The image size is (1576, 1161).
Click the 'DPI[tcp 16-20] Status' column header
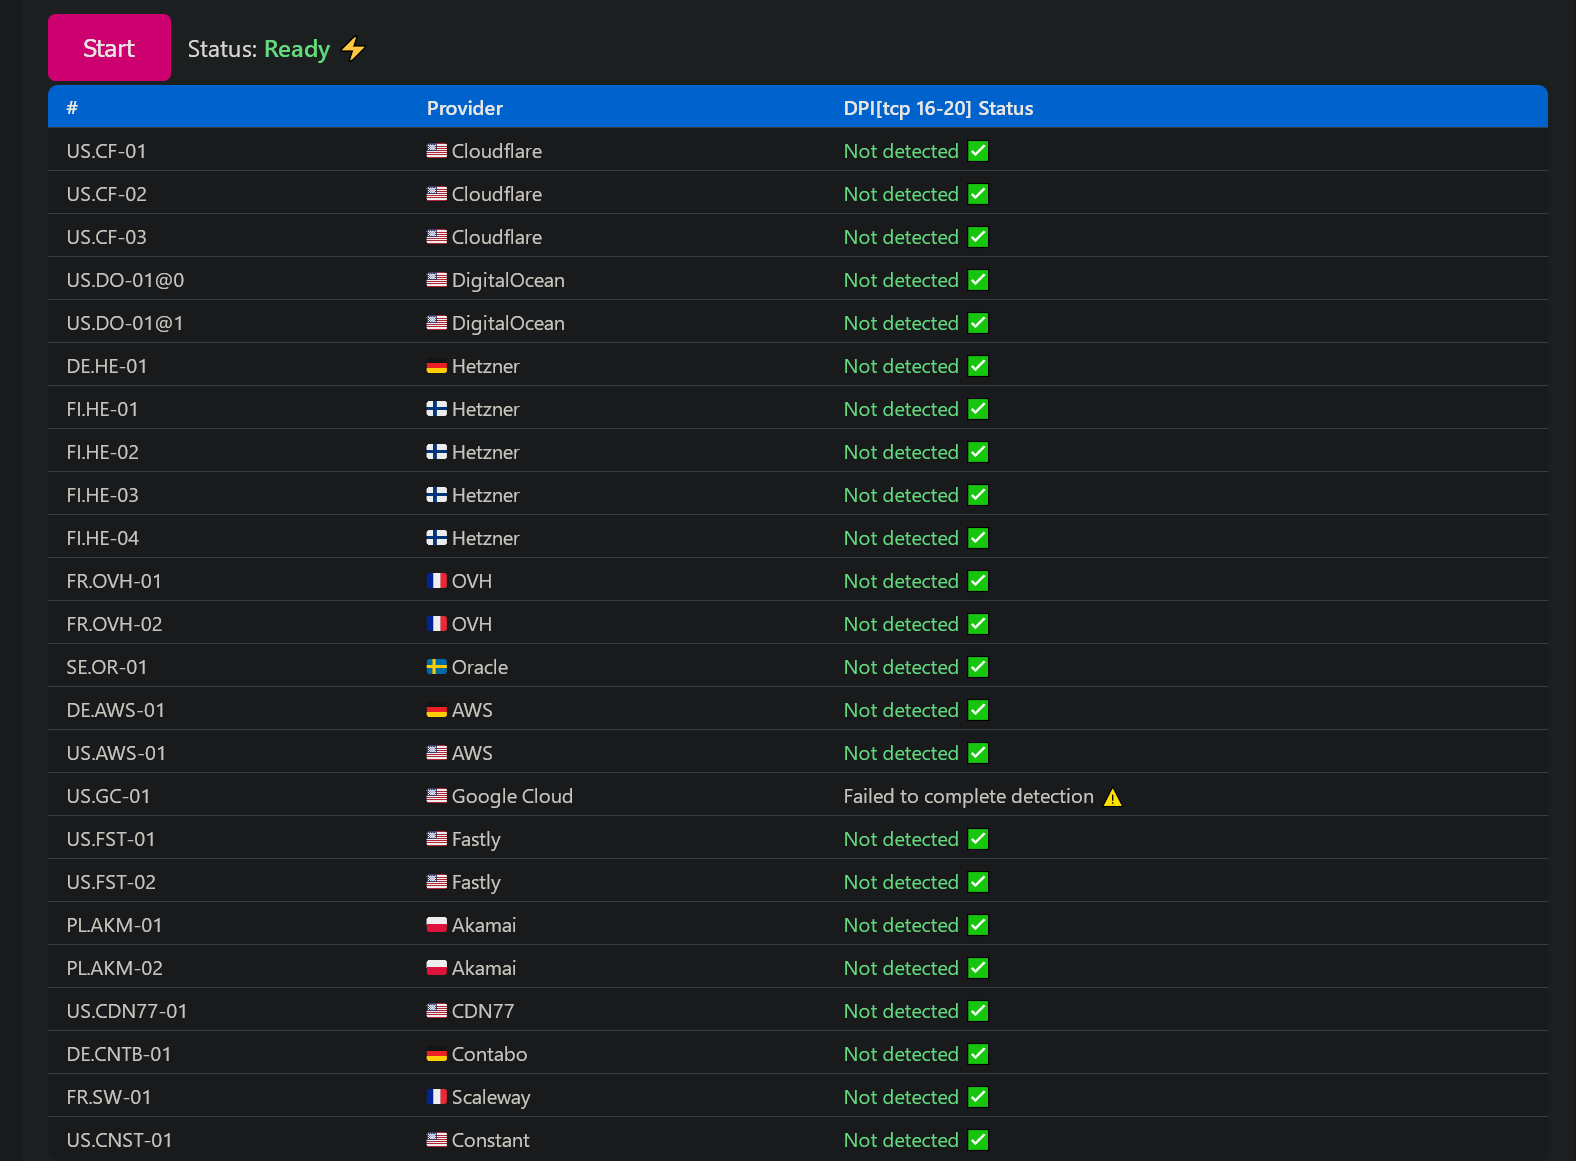point(938,108)
